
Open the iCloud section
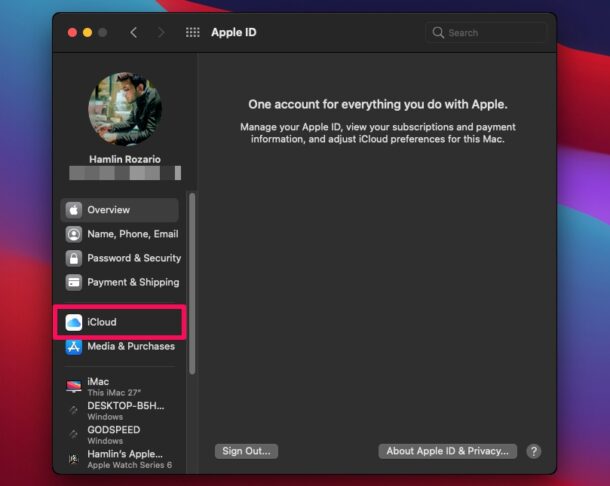tap(120, 322)
